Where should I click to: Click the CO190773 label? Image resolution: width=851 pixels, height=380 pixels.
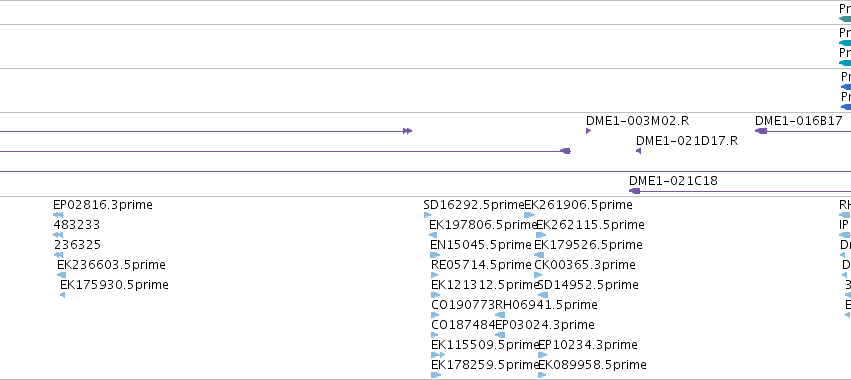463,305
